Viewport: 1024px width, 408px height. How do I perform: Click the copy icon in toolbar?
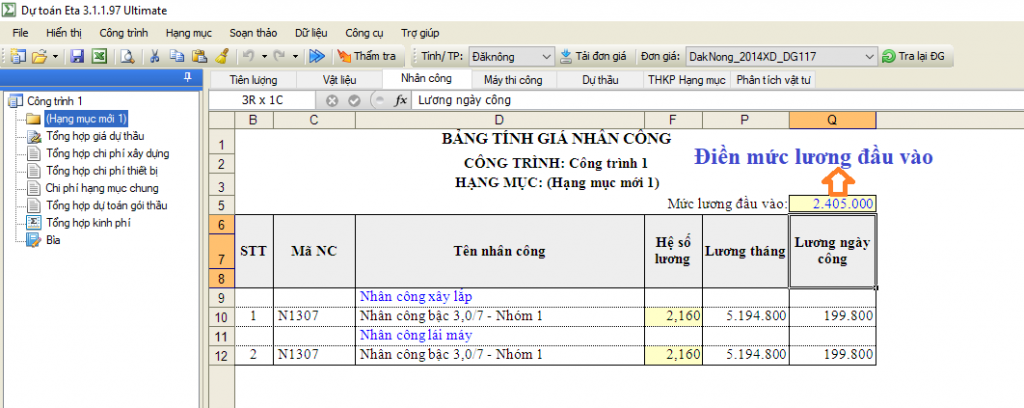[x=177, y=57]
